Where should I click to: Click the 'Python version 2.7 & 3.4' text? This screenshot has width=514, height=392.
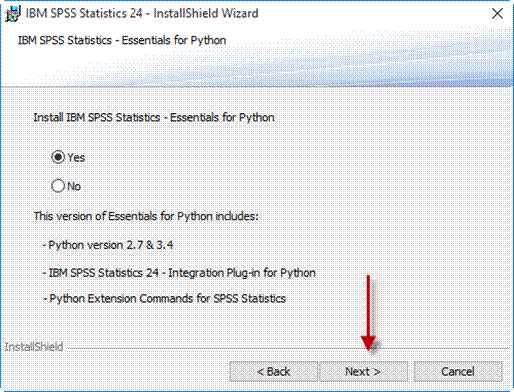pos(108,245)
